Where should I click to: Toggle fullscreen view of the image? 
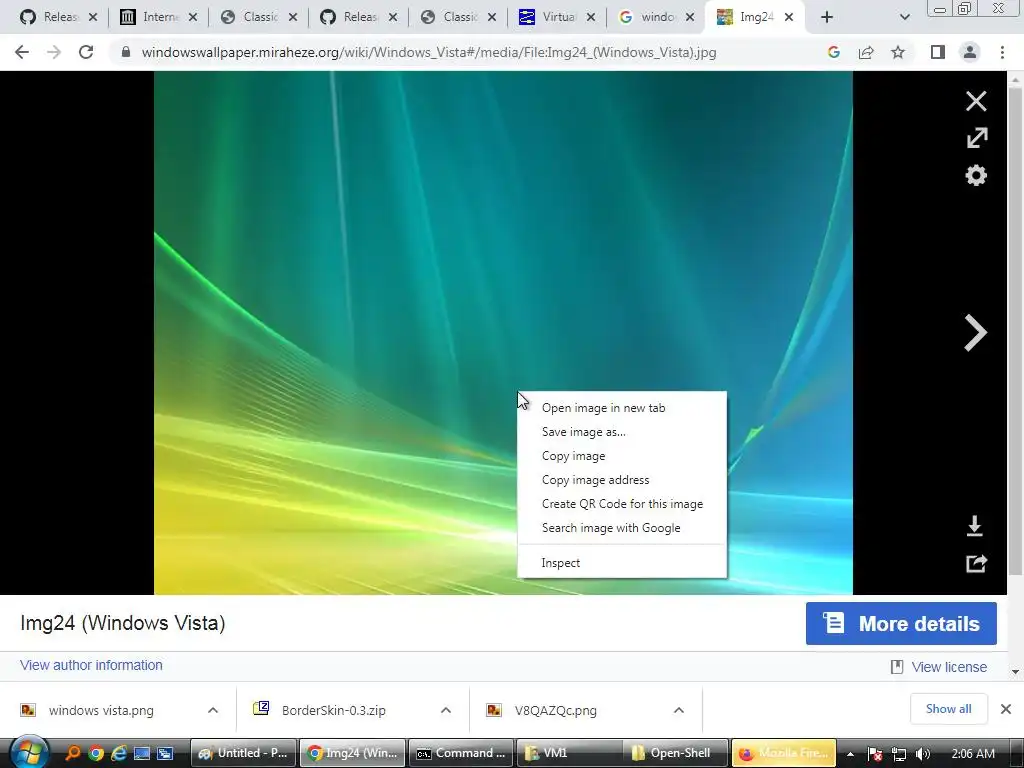point(976,138)
